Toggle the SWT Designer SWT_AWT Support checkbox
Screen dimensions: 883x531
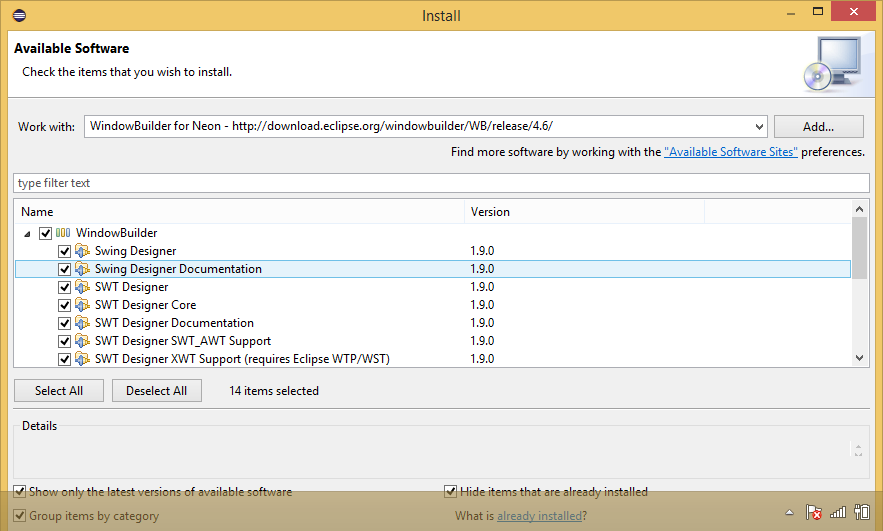pos(64,341)
